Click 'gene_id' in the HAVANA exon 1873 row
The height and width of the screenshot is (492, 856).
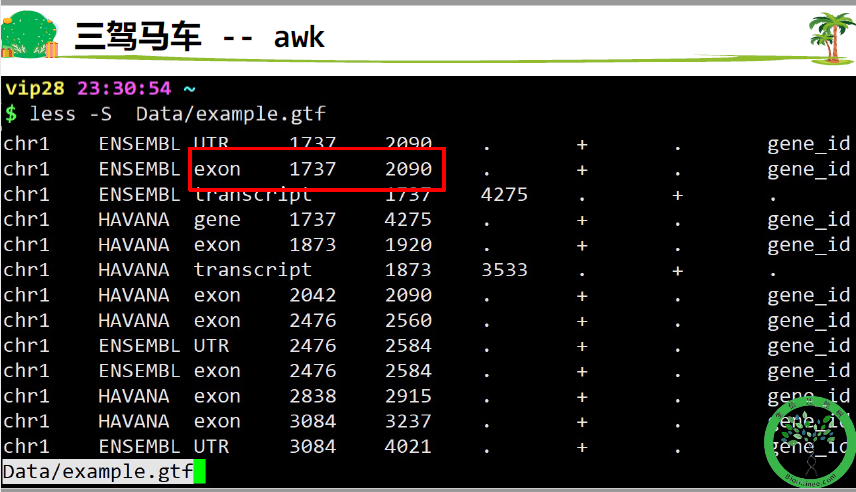point(809,245)
